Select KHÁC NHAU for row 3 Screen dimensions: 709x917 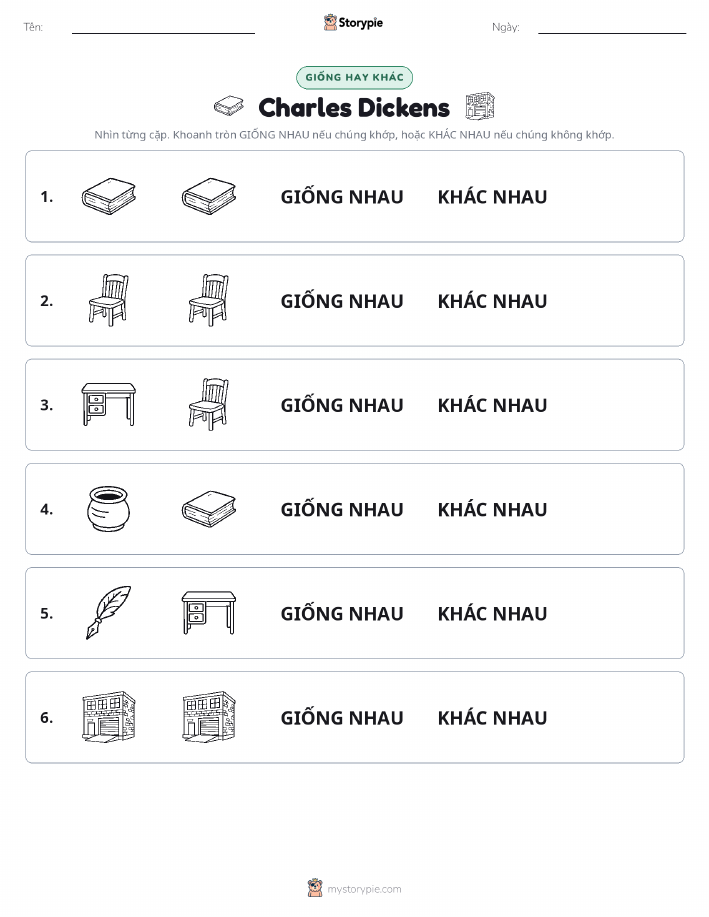(x=493, y=405)
